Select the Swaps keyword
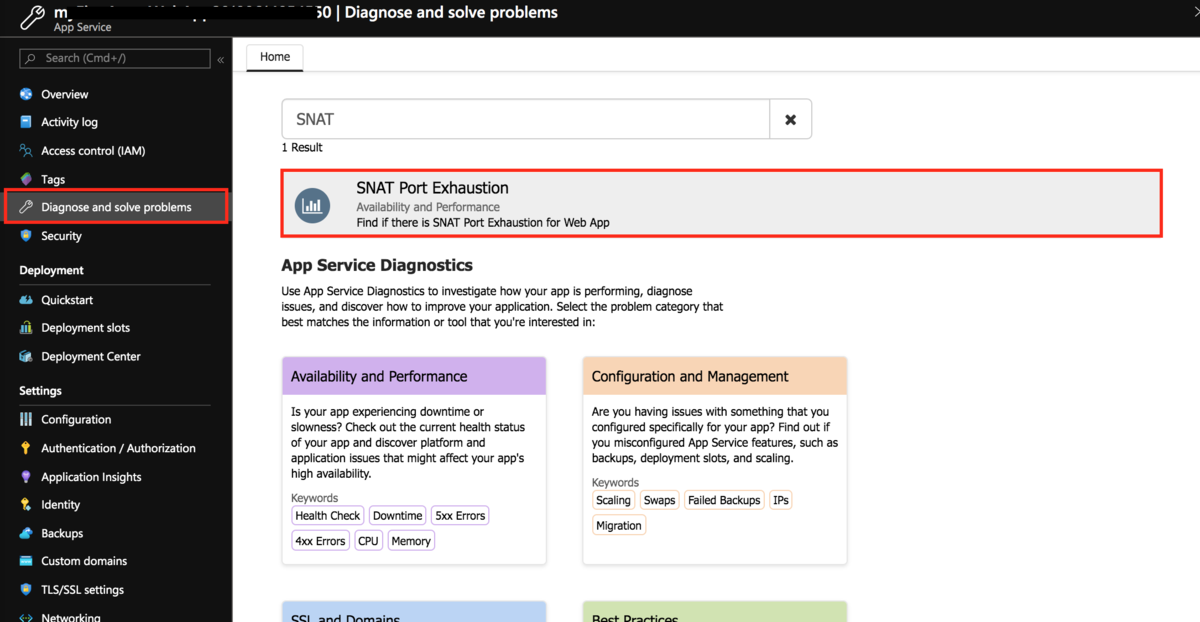 (x=659, y=500)
